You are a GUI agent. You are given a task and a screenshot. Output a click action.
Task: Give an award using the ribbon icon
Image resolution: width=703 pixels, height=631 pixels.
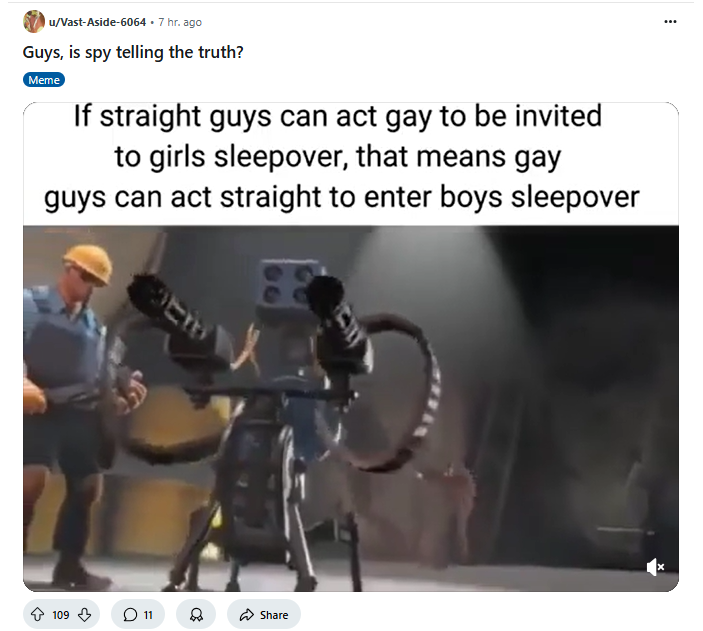click(x=196, y=614)
